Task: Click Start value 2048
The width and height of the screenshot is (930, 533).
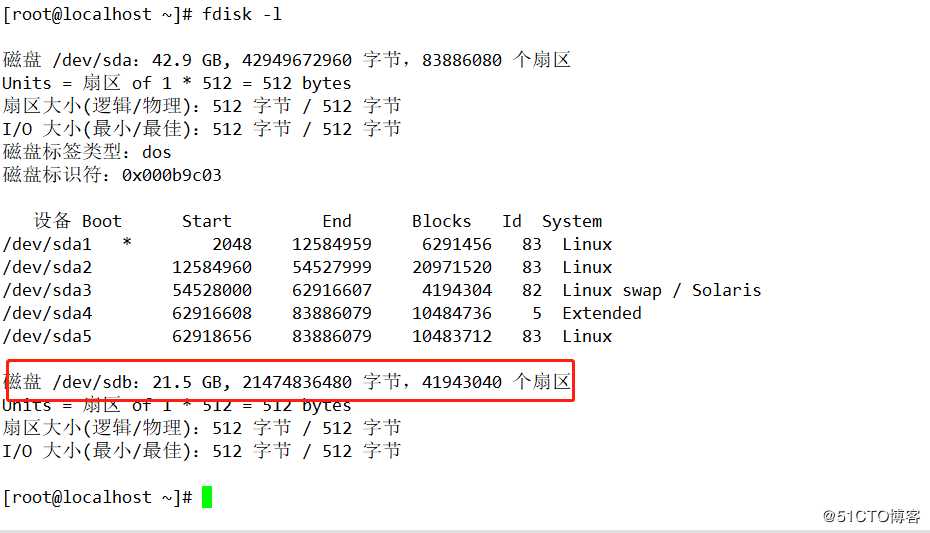Action: coord(232,244)
